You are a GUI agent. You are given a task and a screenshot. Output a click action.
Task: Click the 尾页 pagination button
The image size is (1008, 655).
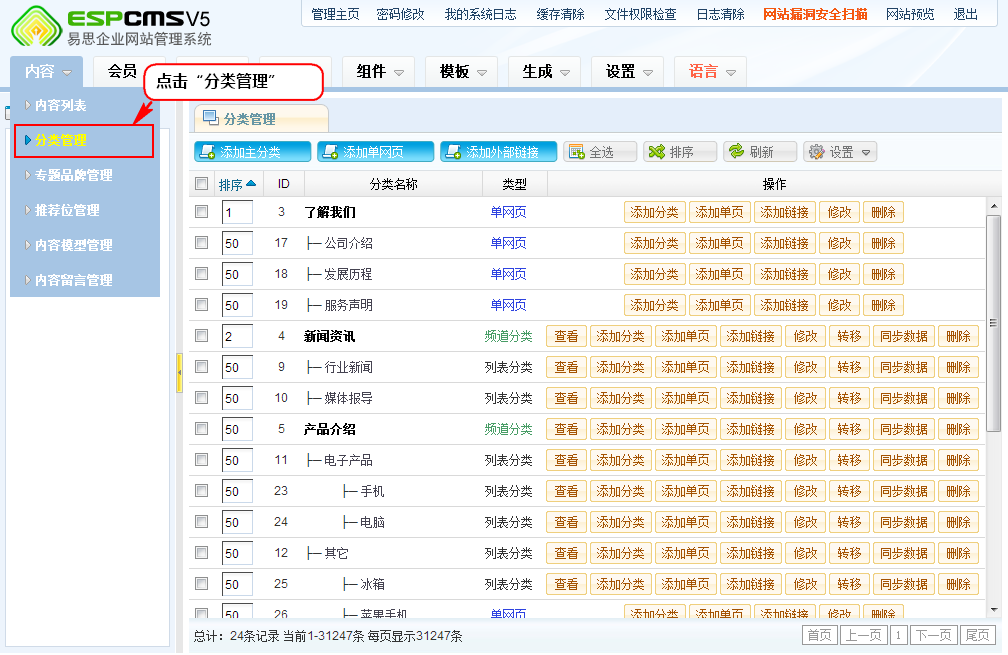tap(978, 636)
